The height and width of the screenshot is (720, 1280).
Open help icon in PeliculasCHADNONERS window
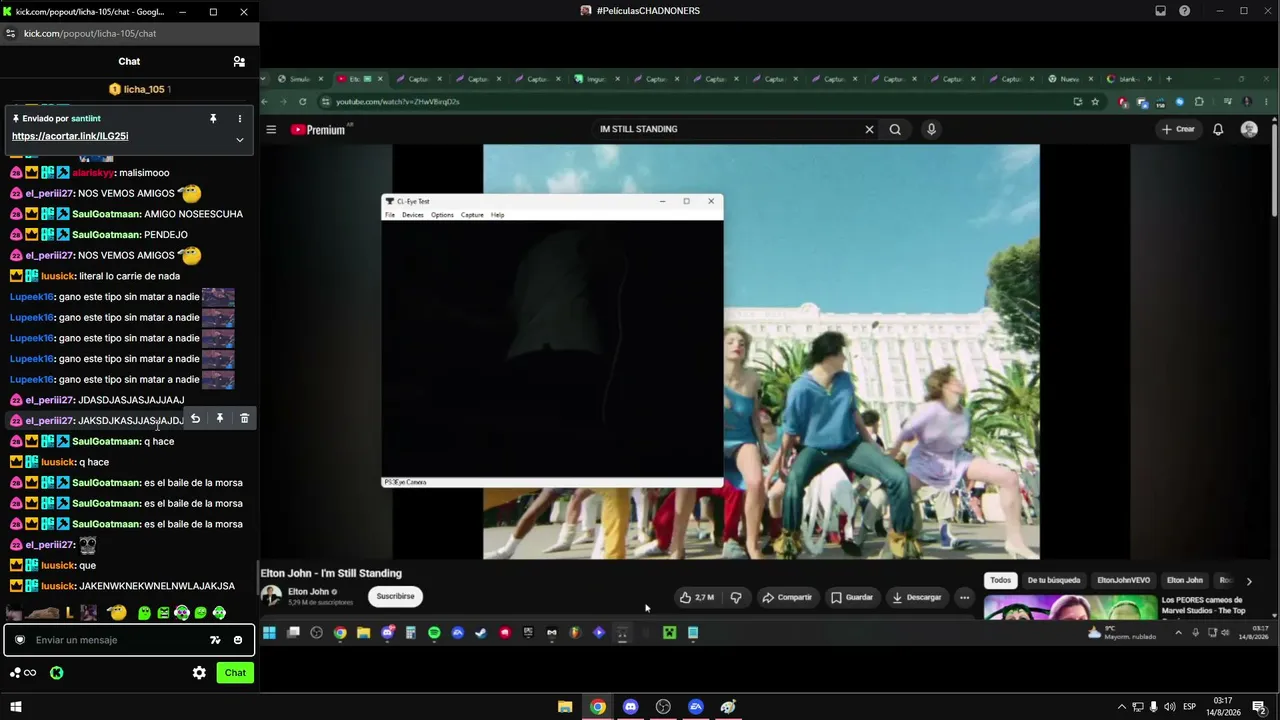pos(1185,11)
